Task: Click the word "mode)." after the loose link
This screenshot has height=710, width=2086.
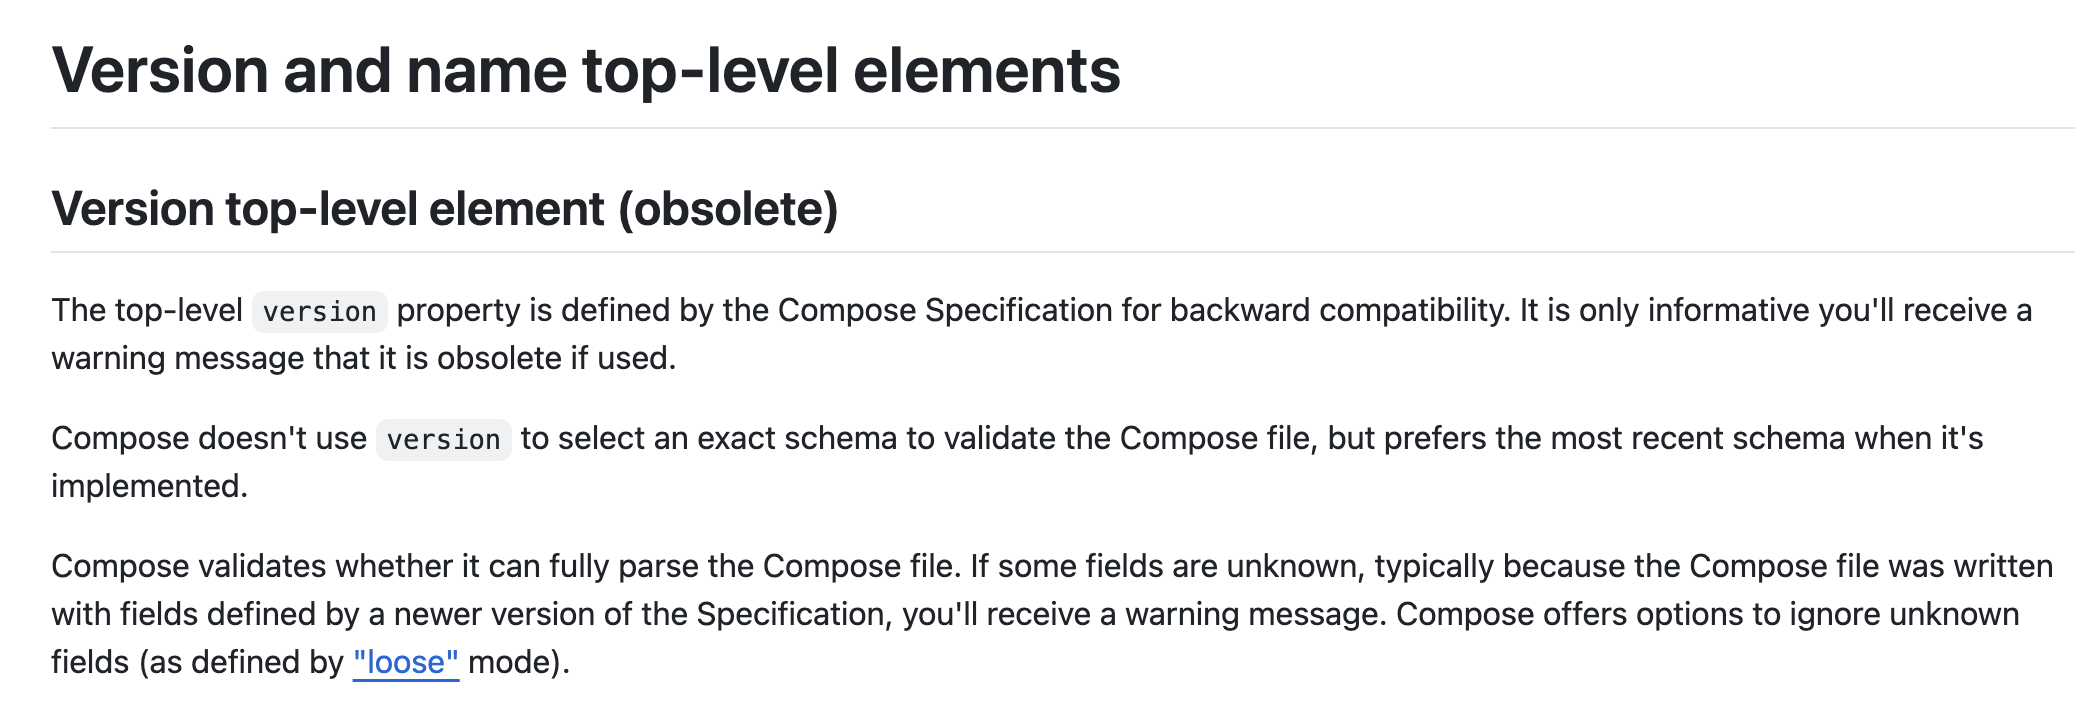Action: tap(519, 662)
